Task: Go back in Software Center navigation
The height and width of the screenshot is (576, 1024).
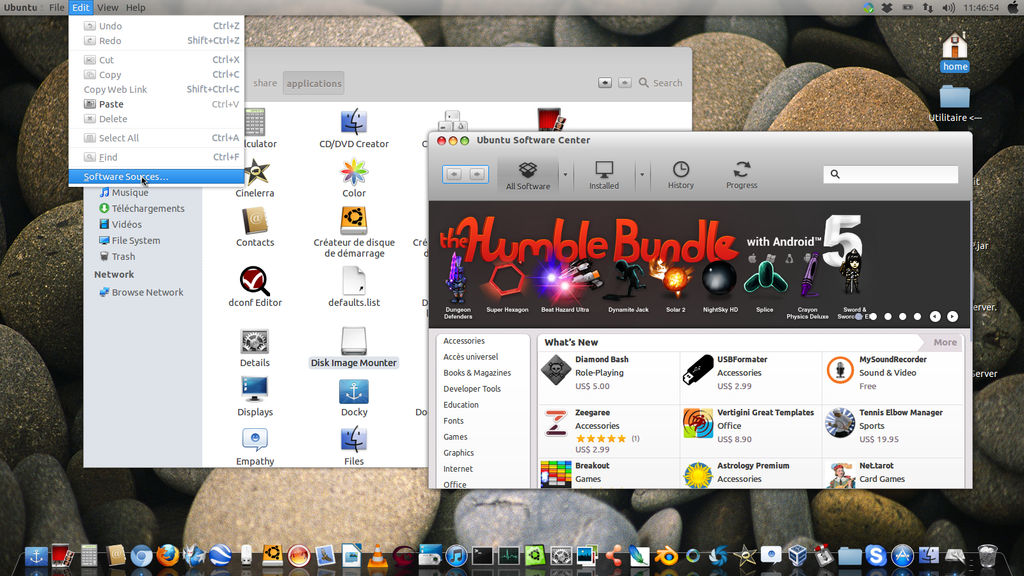Action: coord(454,174)
